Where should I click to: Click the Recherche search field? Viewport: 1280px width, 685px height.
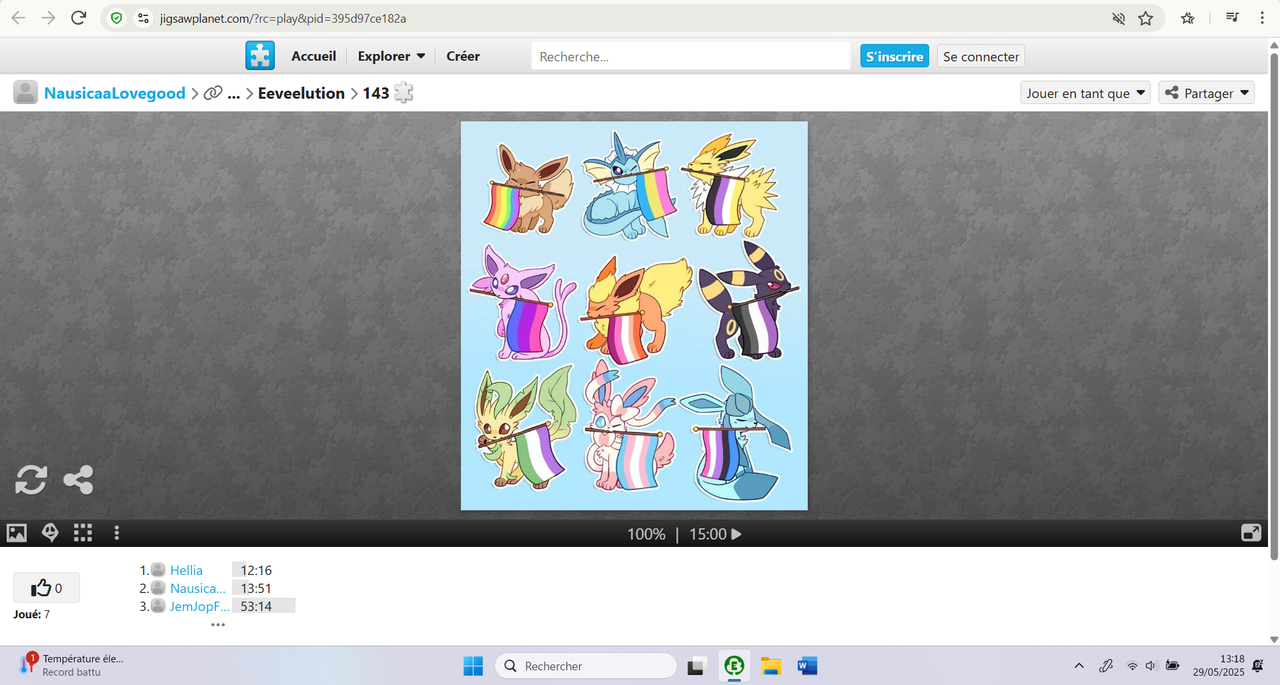point(691,57)
